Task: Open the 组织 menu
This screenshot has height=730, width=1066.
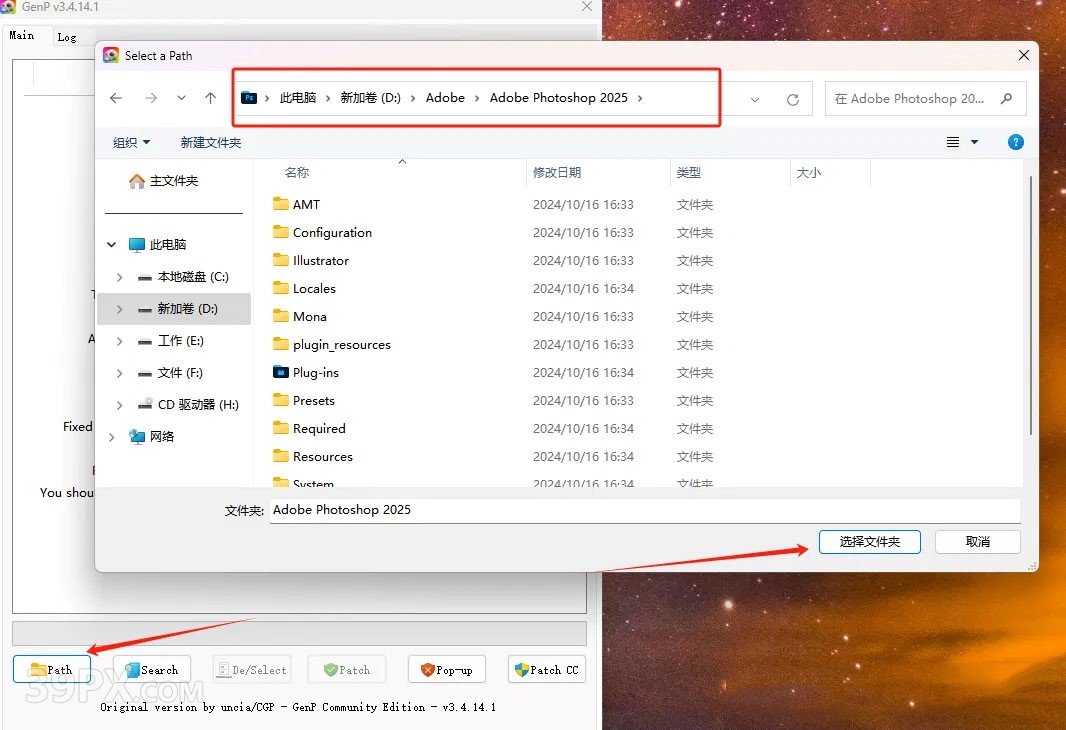Action: pos(131,143)
